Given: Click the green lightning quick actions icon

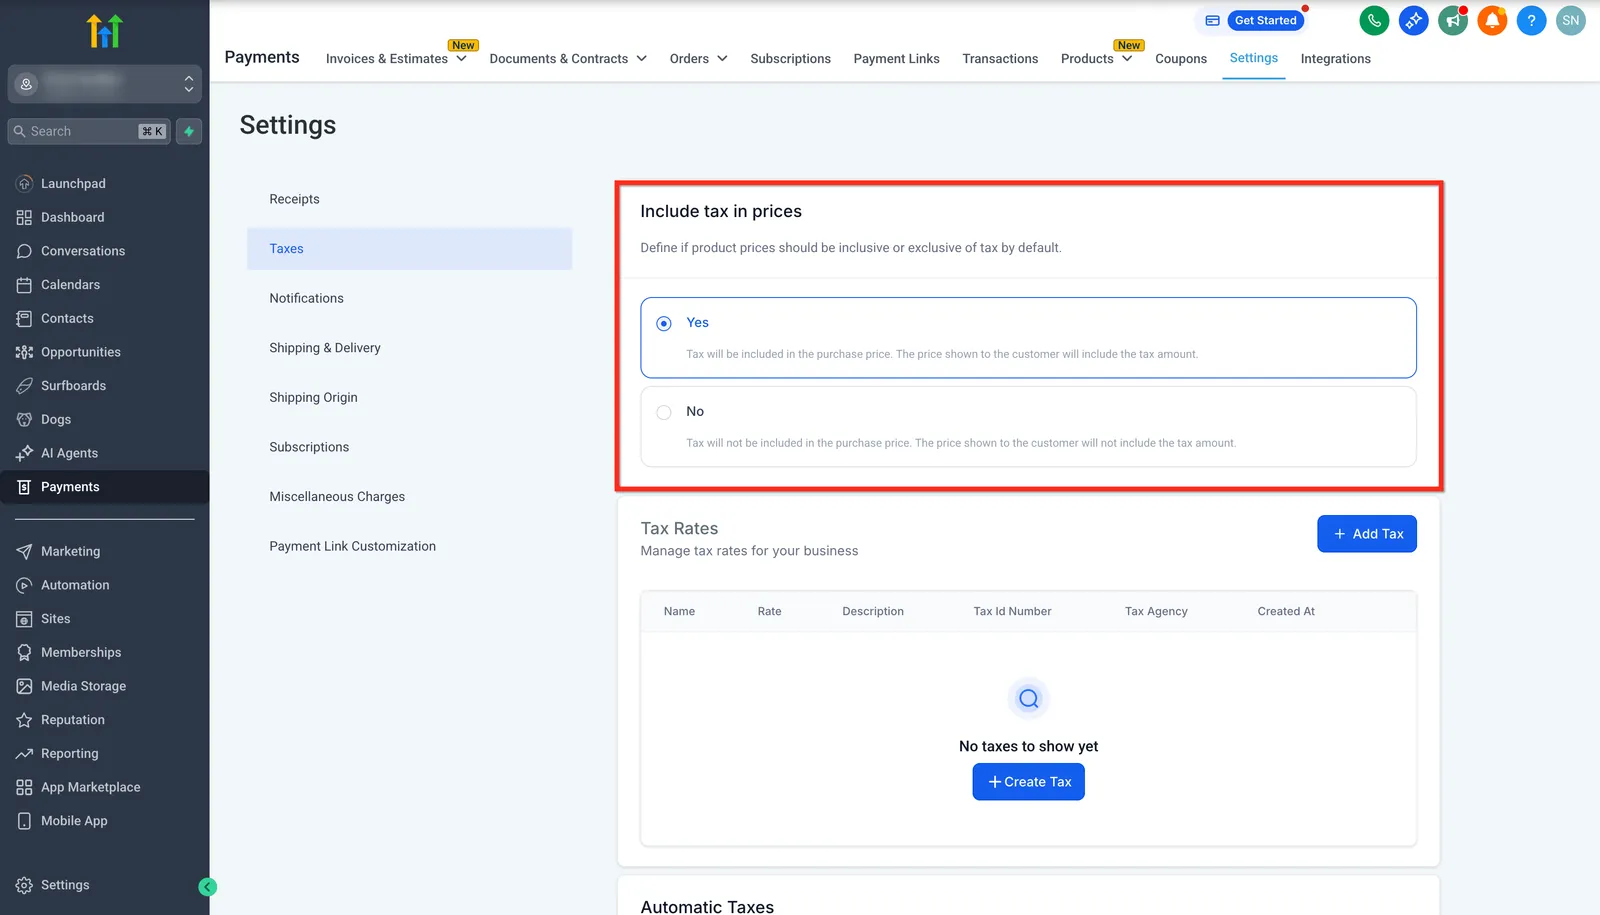Looking at the screenshot, I should pyautogui.click(x=189, y=131).
